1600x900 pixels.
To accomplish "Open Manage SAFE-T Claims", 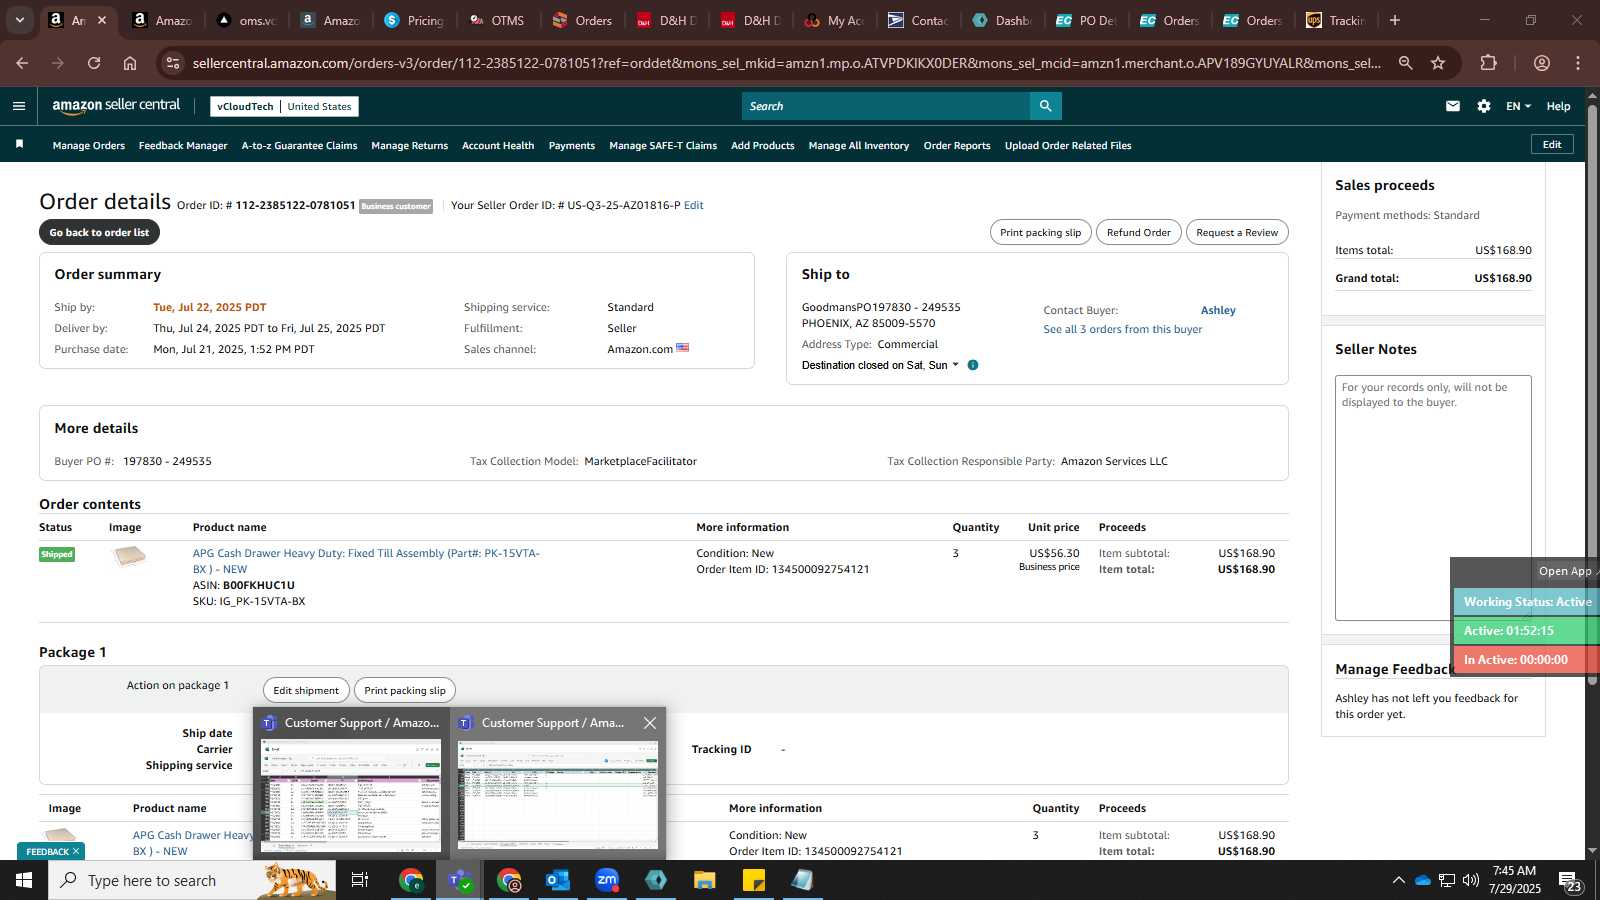I will [663, 145].
